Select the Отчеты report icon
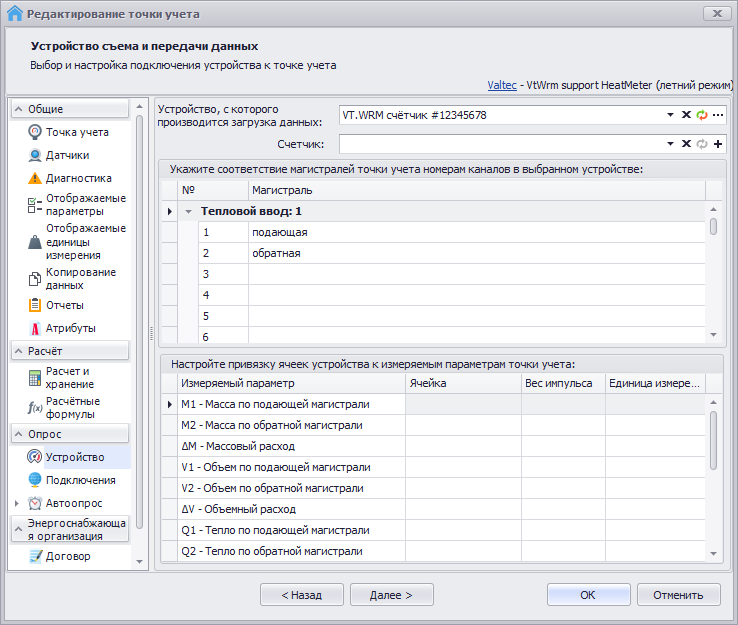 point(35,305)
